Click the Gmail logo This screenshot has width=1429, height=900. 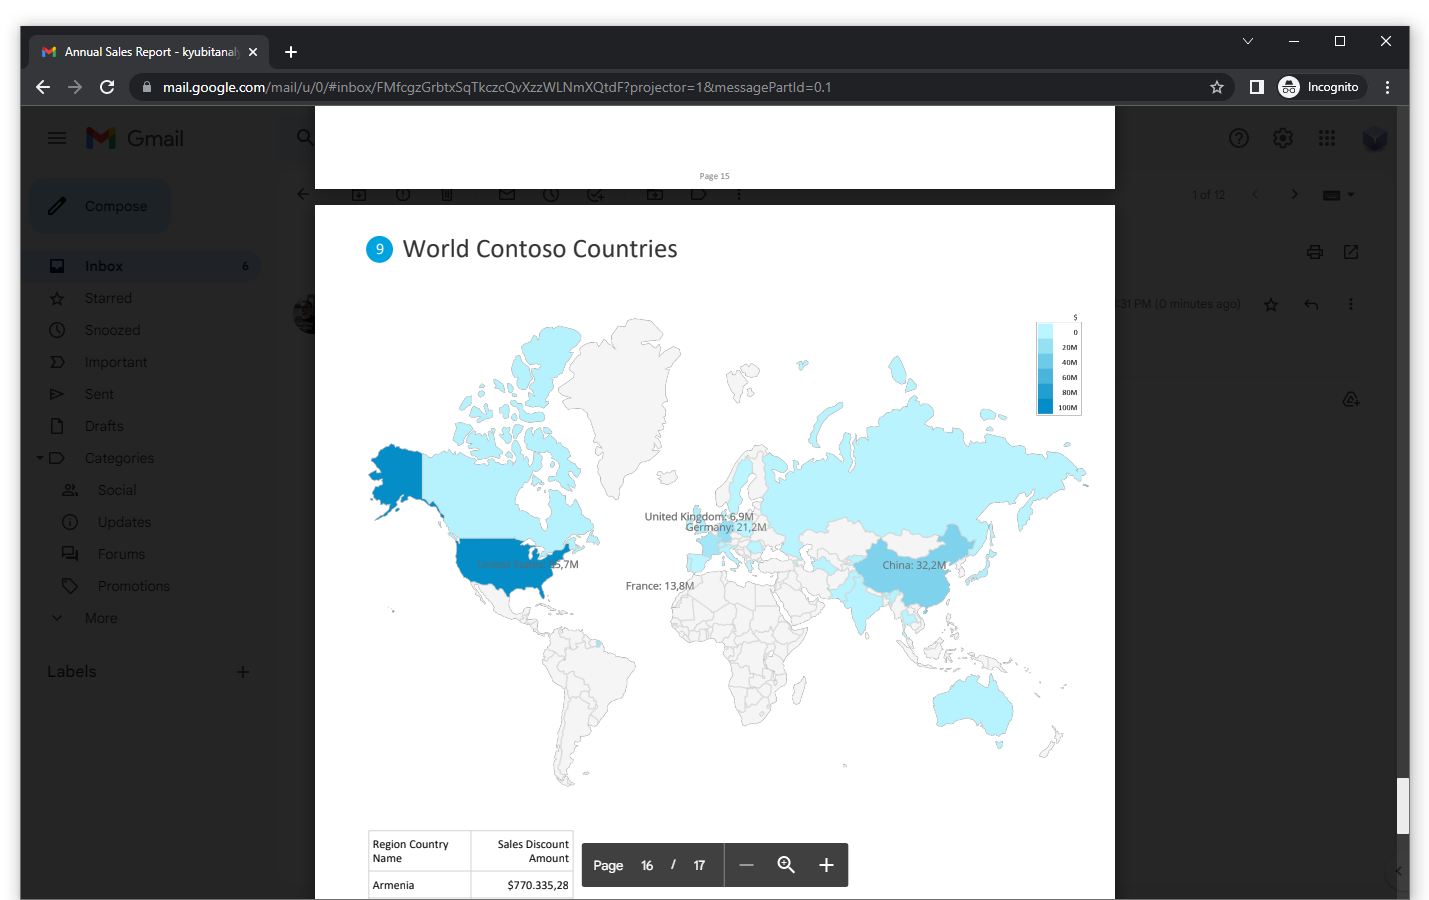tap(135, 138)
